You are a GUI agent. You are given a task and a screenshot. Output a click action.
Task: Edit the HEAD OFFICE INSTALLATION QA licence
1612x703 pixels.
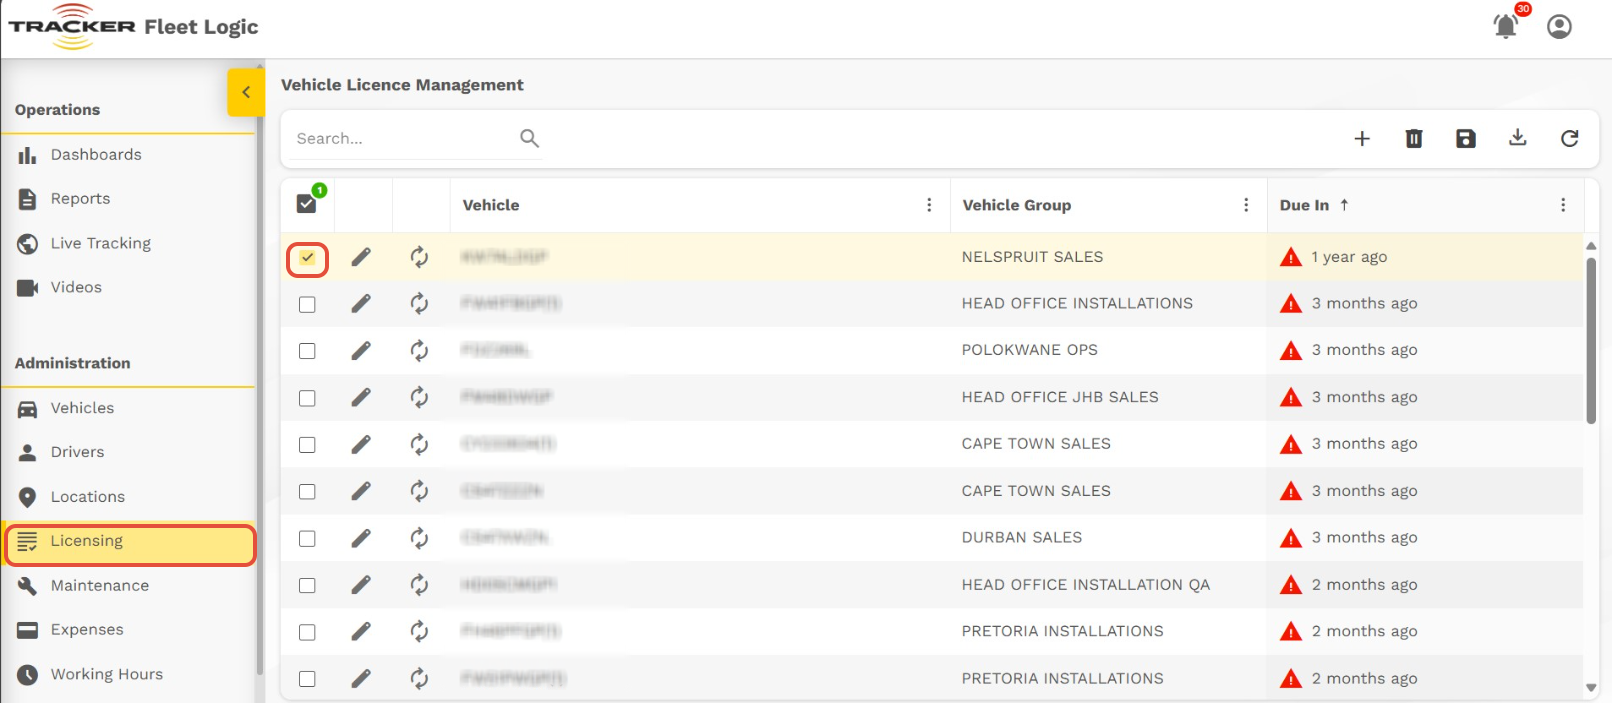pos(361,584)
